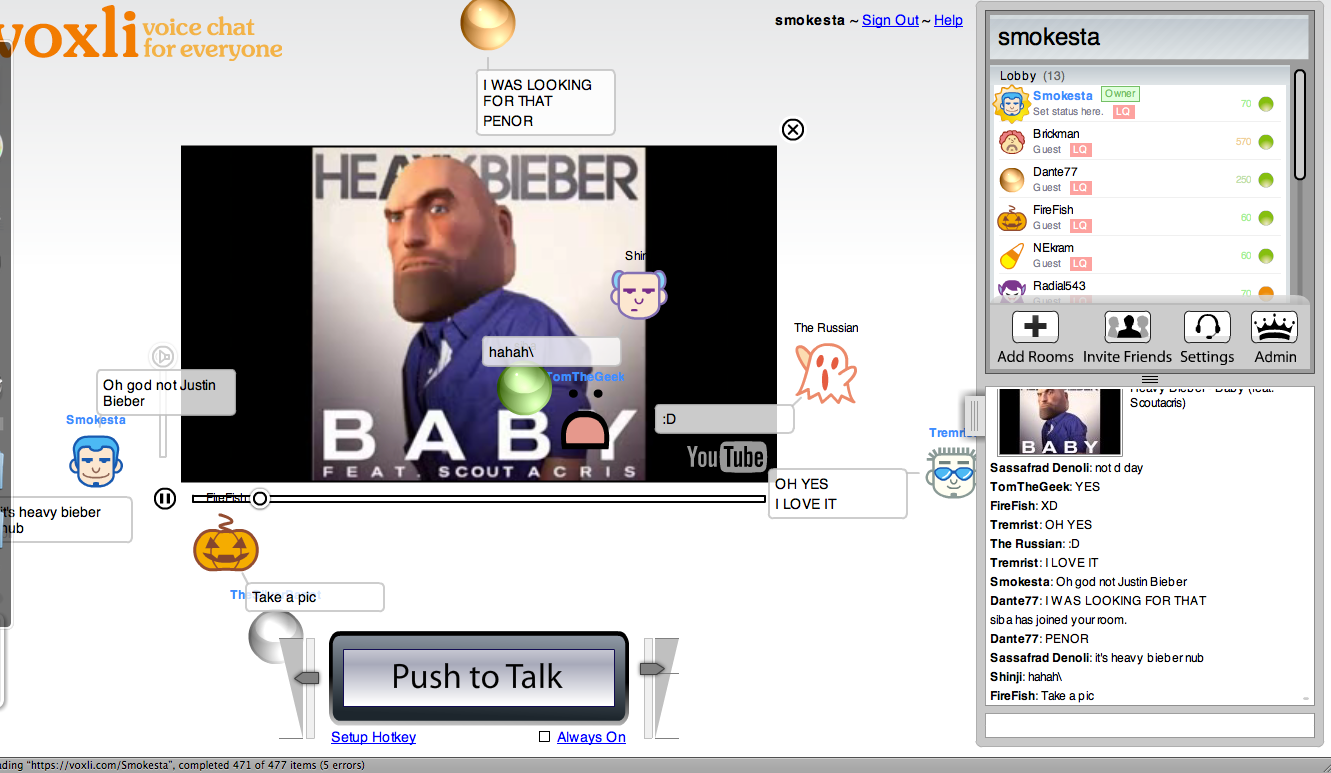The image size is (1331, 773).
Task: Click the chat log scroll indicator at the bottom
Action: coord(1306,699)
